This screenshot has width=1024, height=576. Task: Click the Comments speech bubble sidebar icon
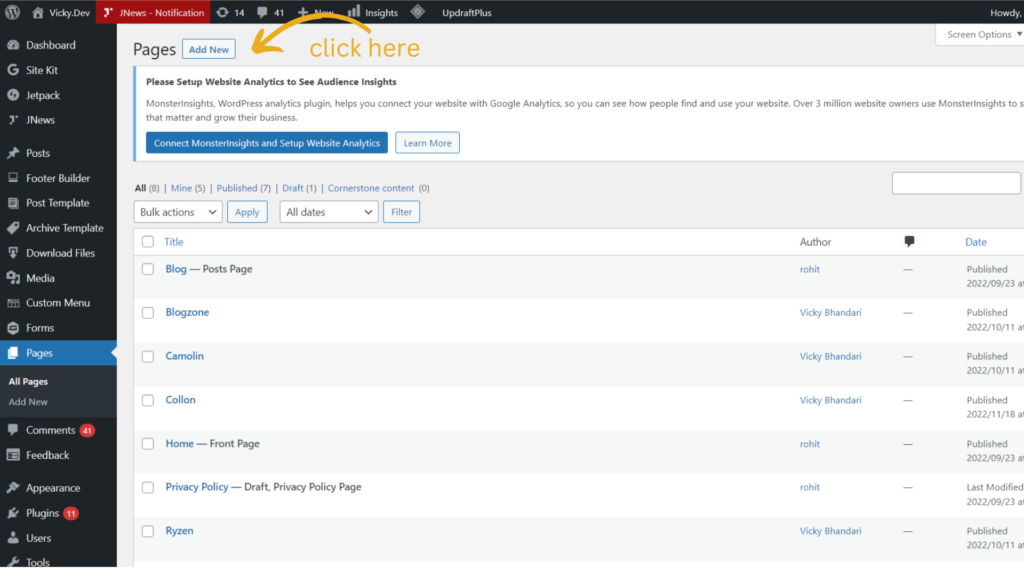[13, 430]
